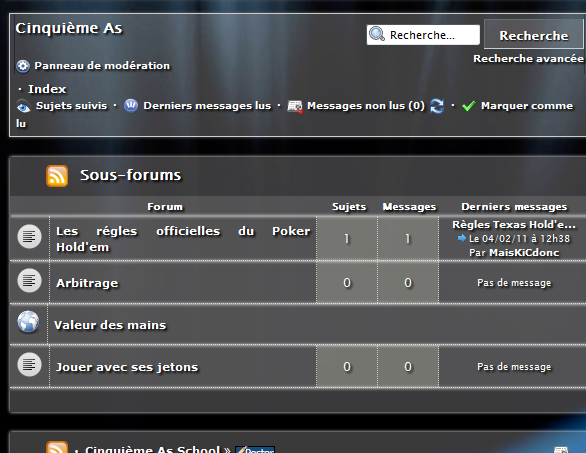Click the refresh icon beside Messages non lus
This screenshot has width=586, height=453.
437,106
